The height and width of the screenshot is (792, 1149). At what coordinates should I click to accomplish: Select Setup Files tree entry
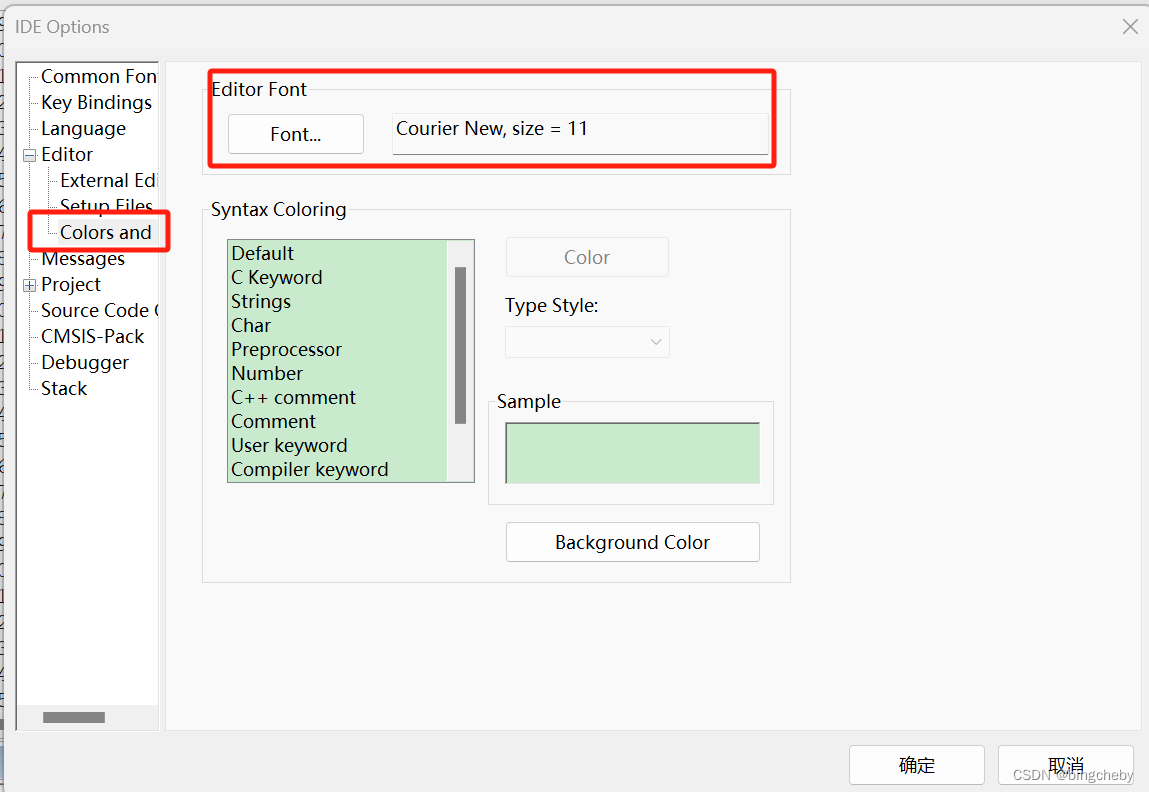tap(106, 206)
